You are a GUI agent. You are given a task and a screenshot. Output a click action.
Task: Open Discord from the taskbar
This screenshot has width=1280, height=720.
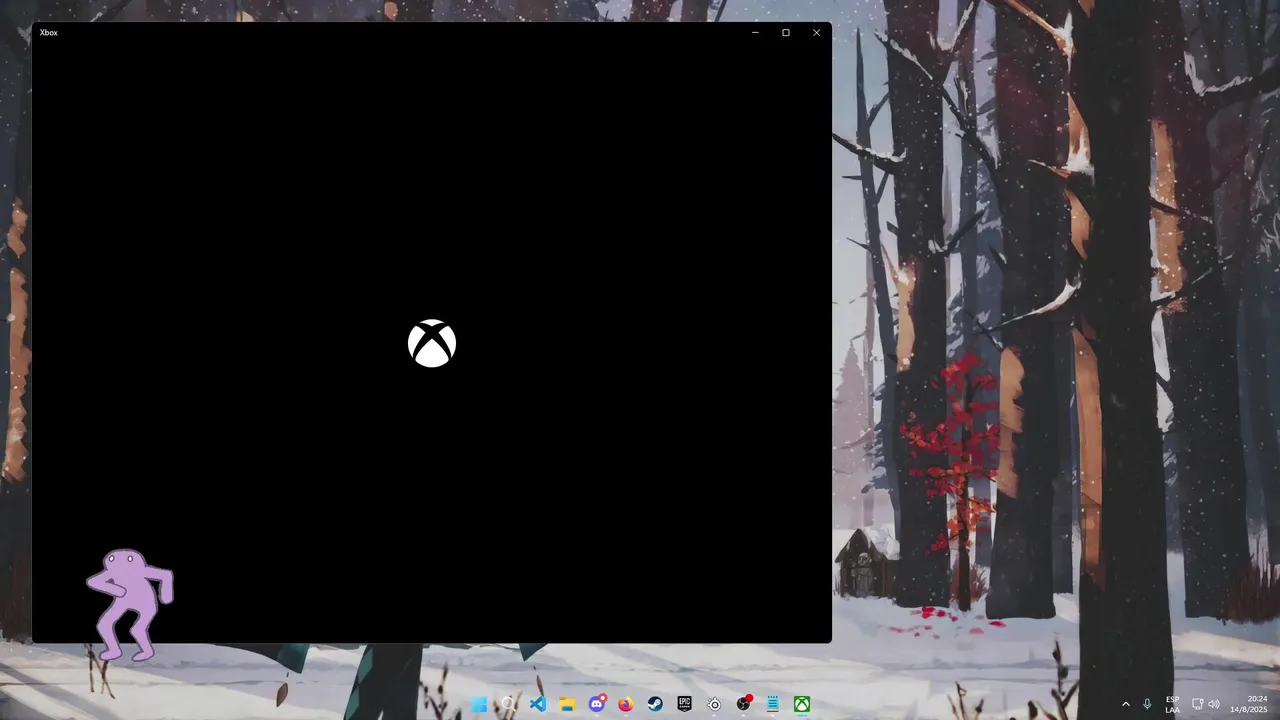point(597,704)
